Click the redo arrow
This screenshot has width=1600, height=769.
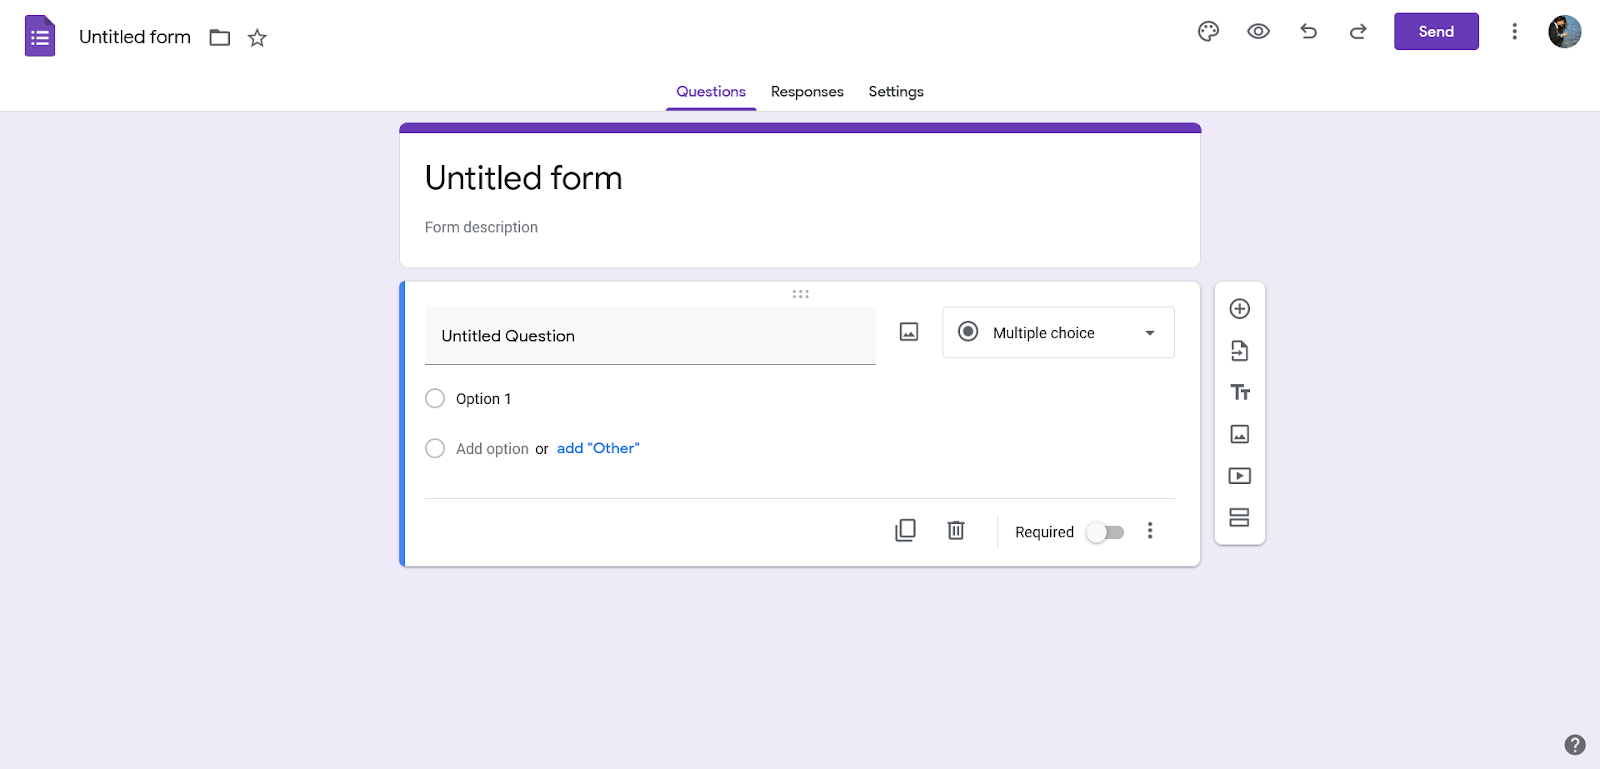[x=1358, y=31]
